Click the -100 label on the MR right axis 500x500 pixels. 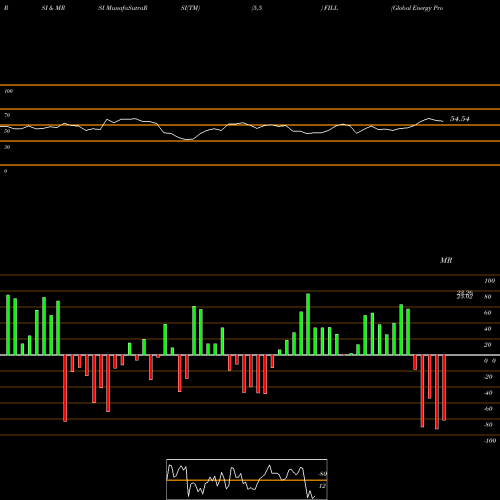pos(490,441)
